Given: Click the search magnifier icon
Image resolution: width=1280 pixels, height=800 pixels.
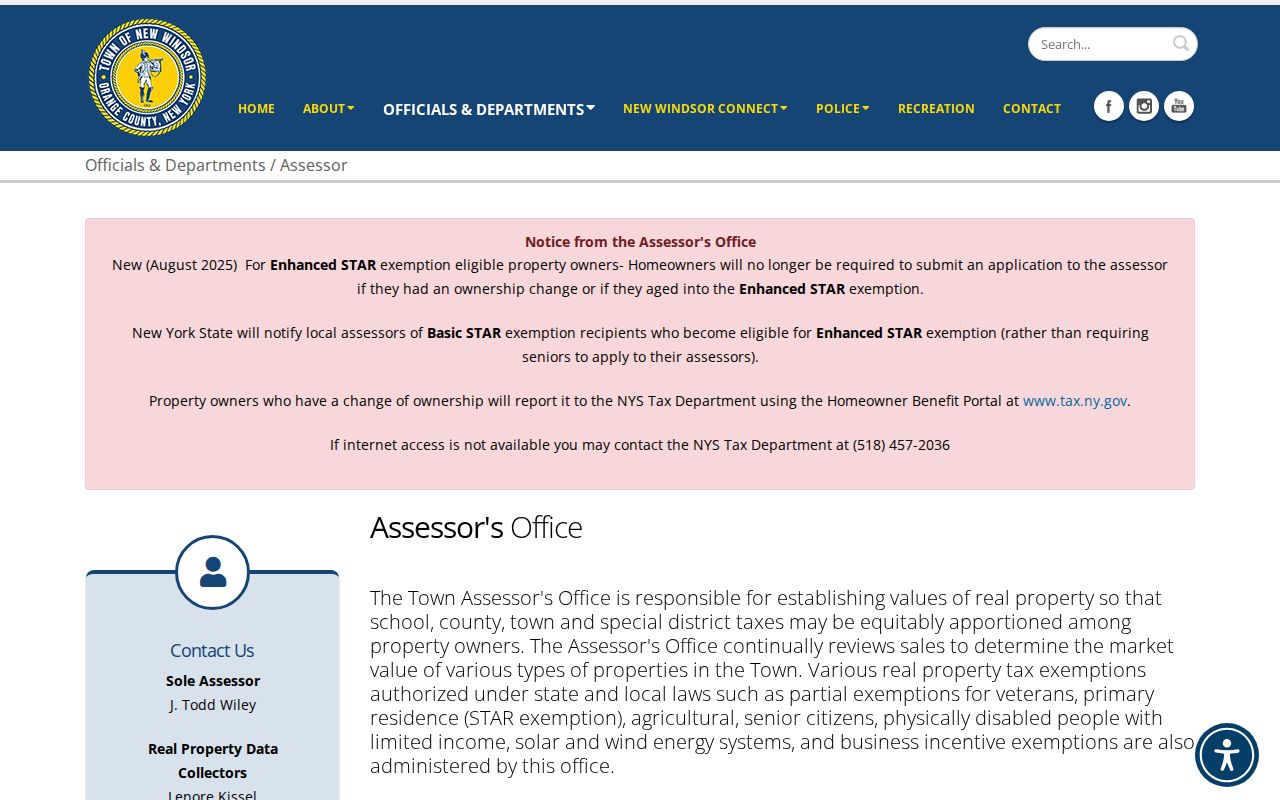Looking at the screenshot, I should pos(1181,43).
